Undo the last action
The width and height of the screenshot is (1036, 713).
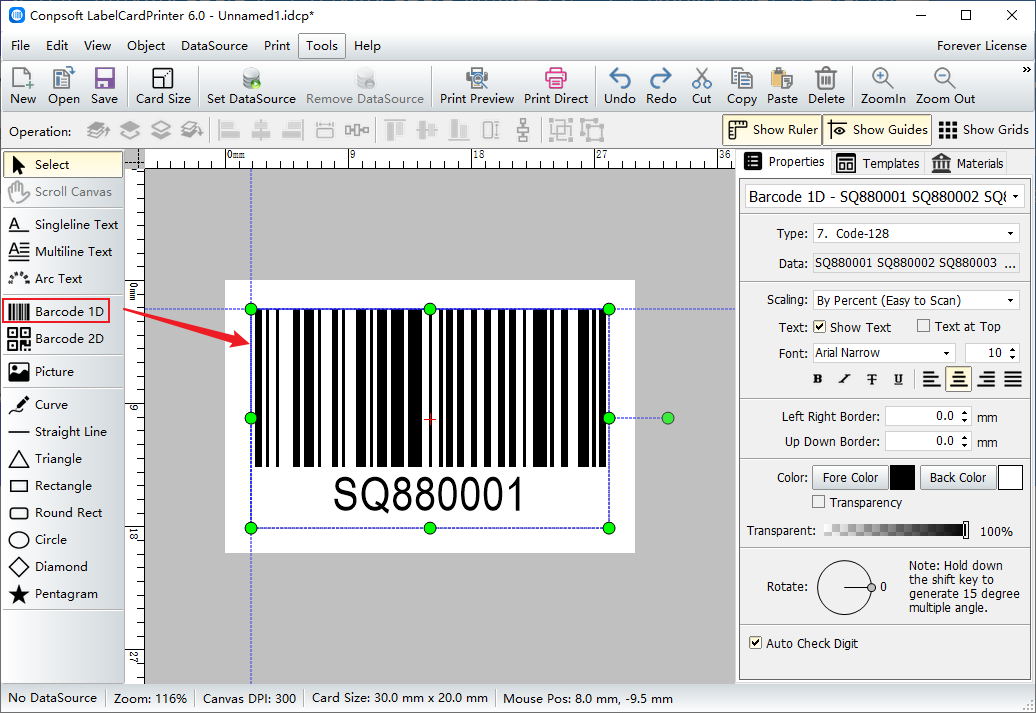point(620,86)
